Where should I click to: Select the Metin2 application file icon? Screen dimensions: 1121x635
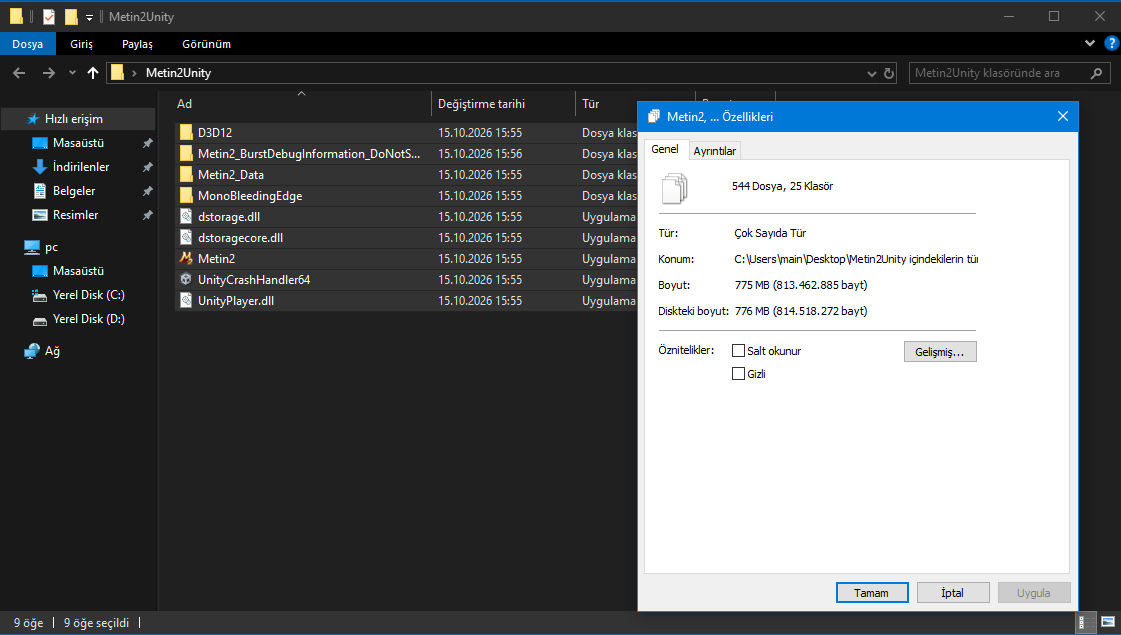[x=186, y=258]
